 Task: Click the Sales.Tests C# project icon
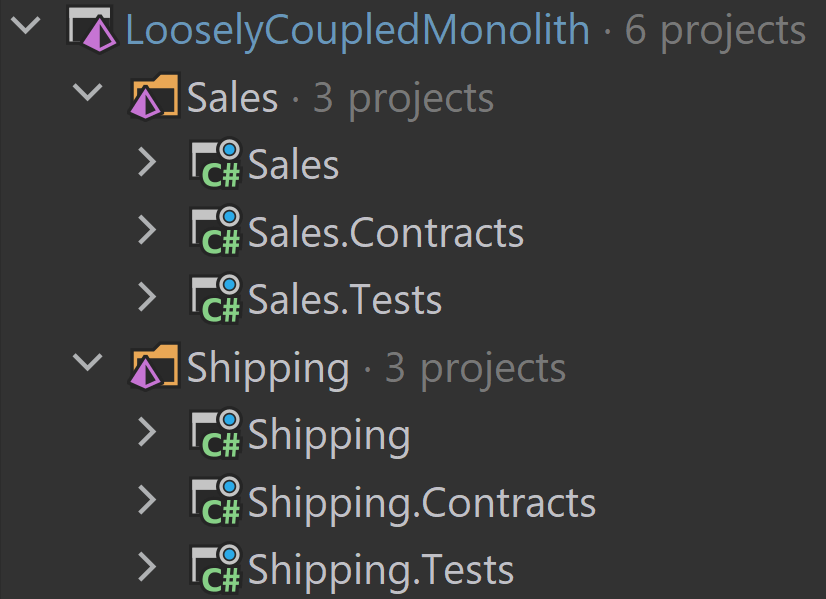click(x=215, y=299)
